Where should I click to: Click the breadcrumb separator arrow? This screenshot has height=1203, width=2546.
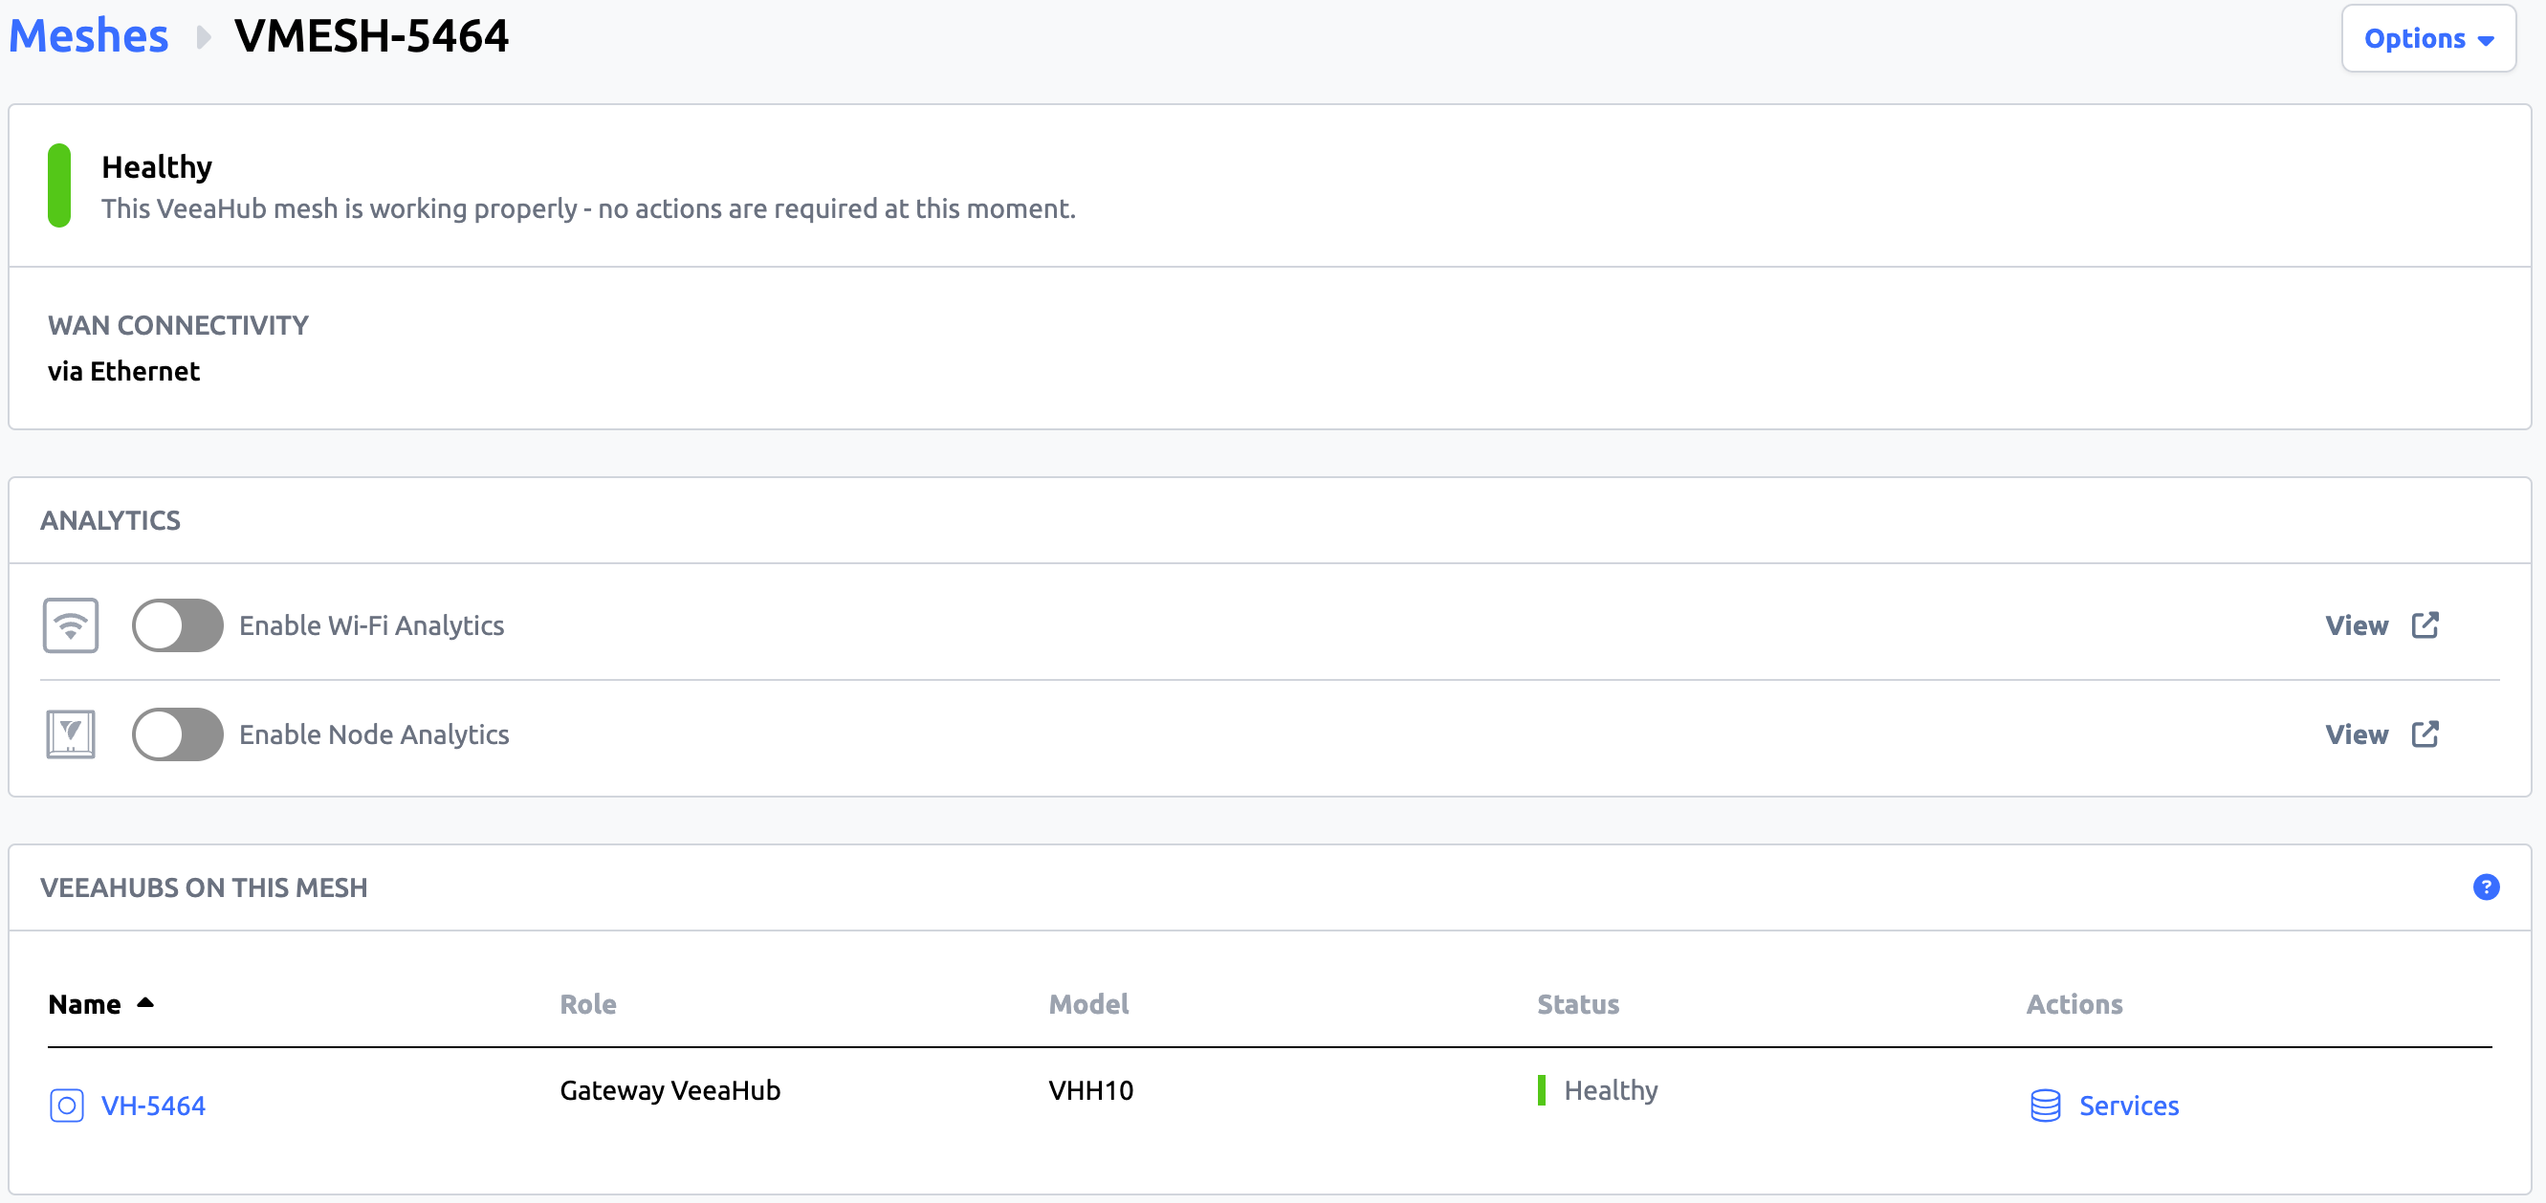(203, 38)
